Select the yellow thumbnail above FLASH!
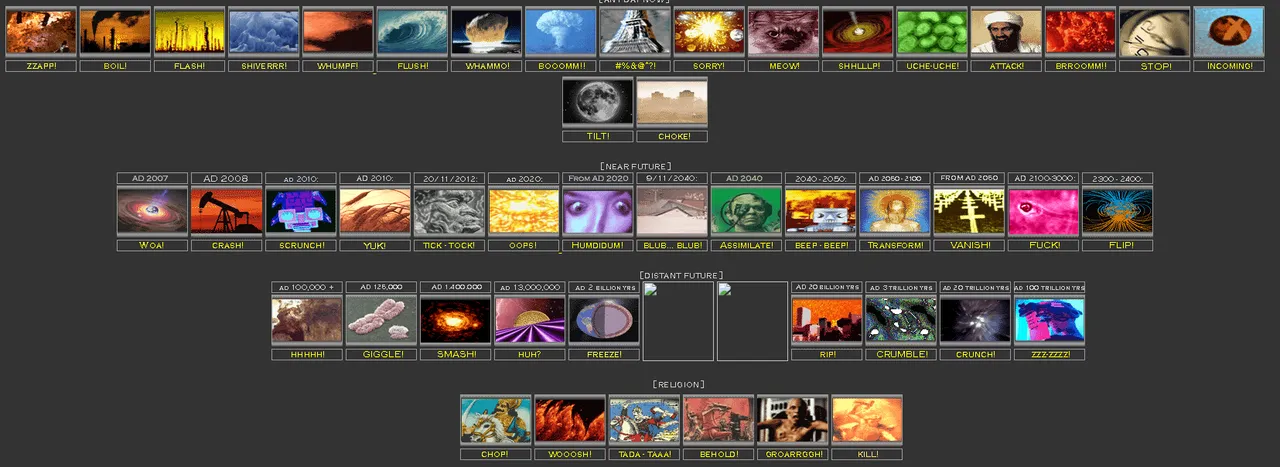Viewport: 1280px width, 467px height. pos(189,32)
